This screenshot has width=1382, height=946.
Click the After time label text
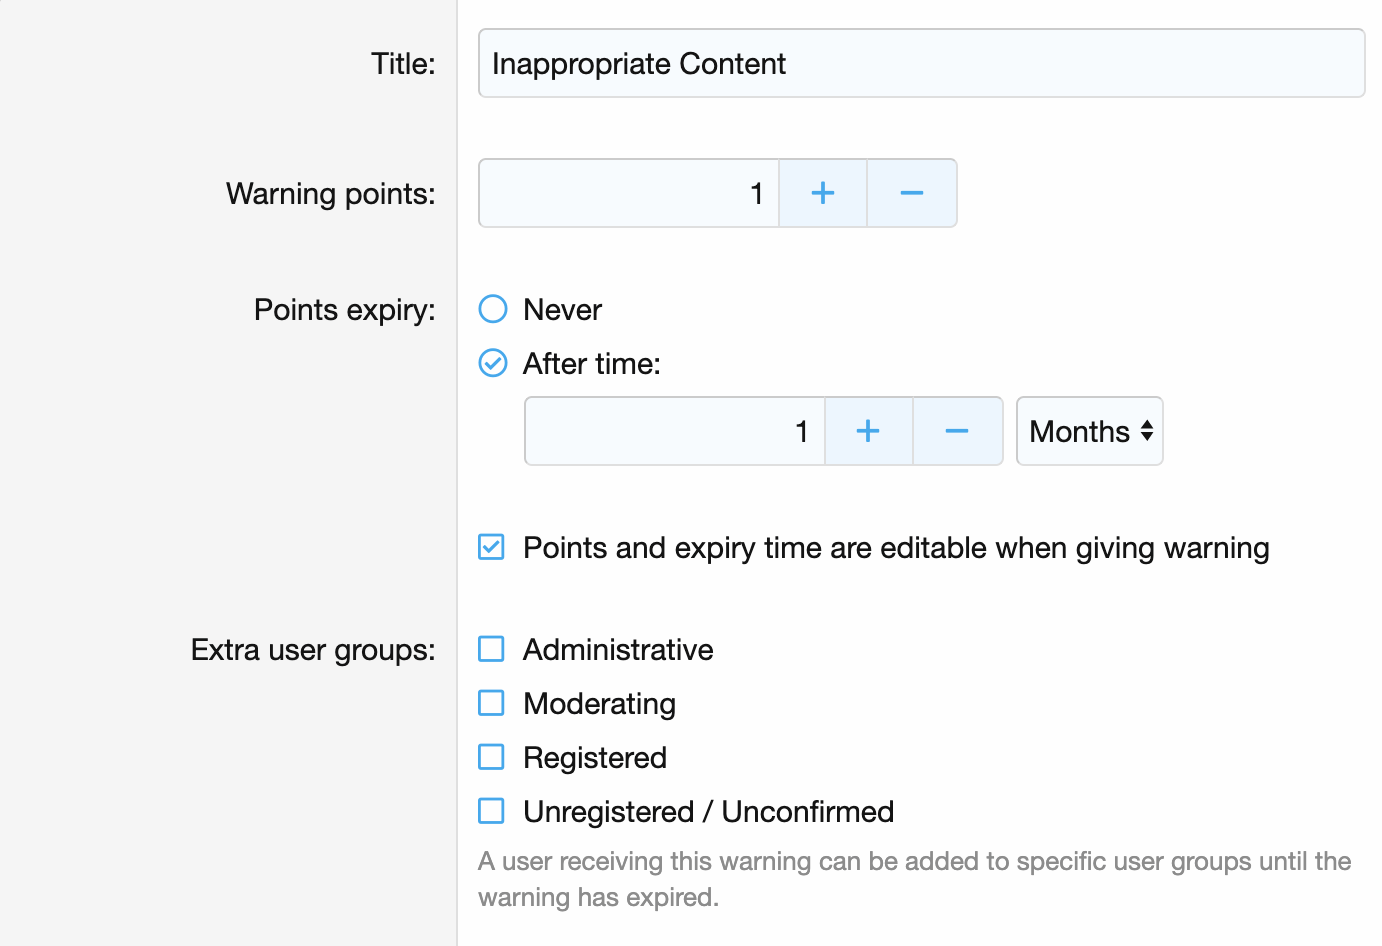tap(591, 364)
